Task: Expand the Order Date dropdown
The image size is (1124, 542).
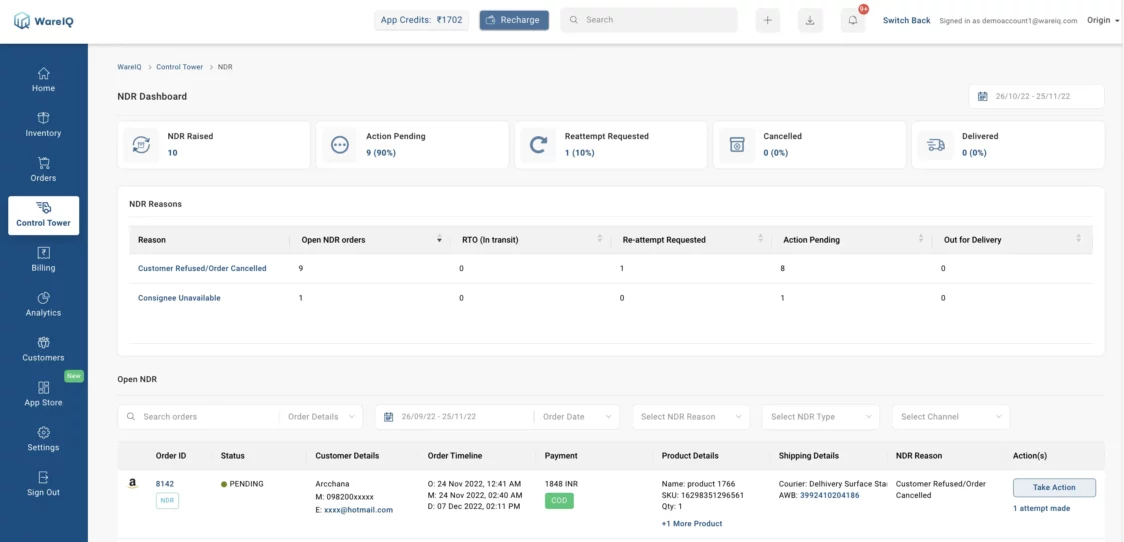Action: point(577,417)
